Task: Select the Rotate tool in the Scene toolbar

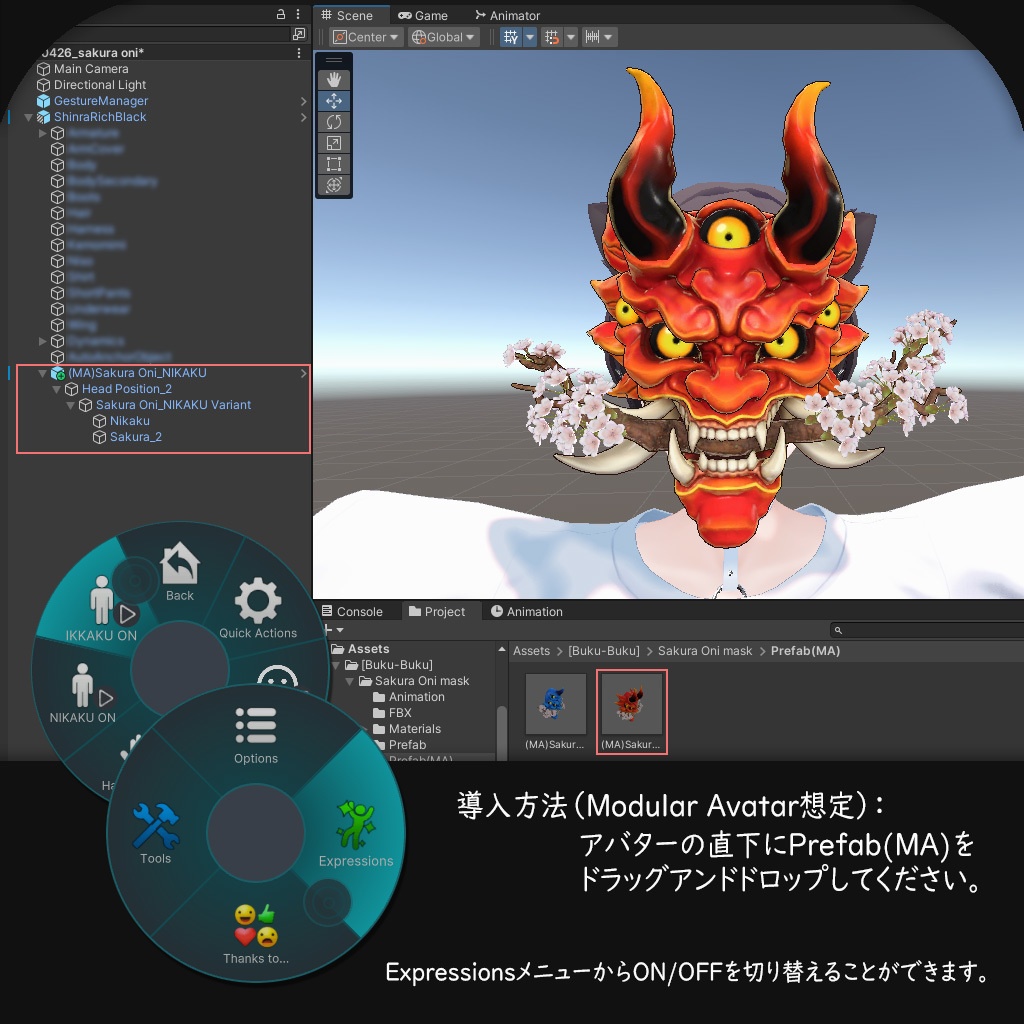Action: click(333, 121)
